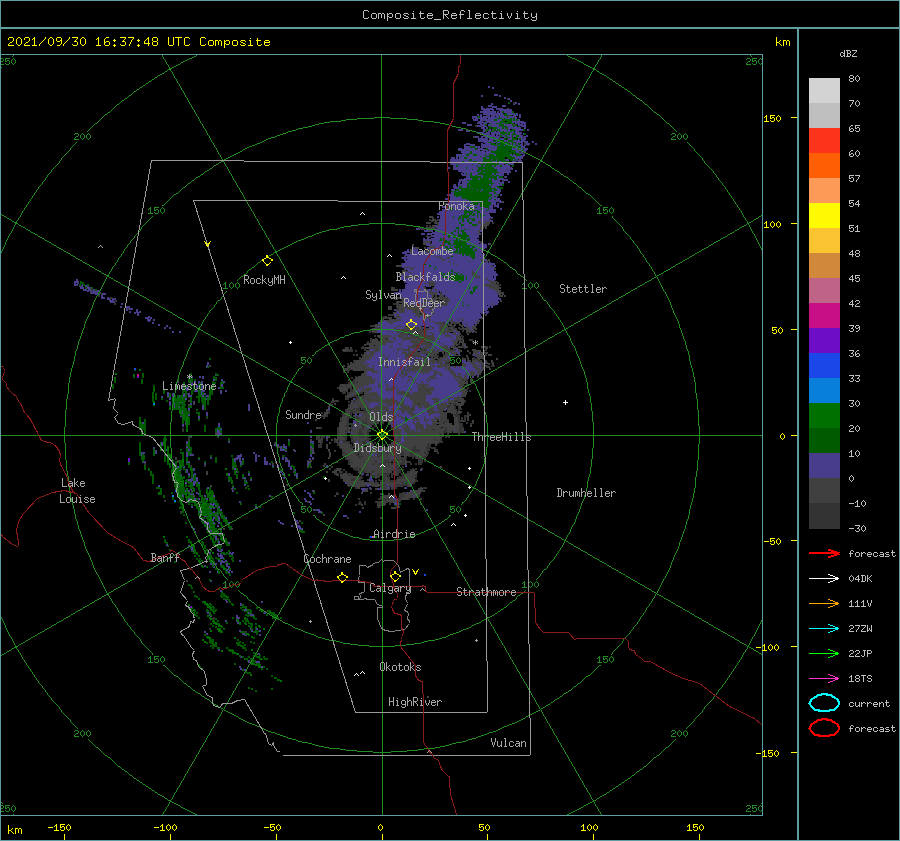This screenshot has width=900, height=841.
Task: Click the Lacombe town label
Action: click(x=432, y=251)
